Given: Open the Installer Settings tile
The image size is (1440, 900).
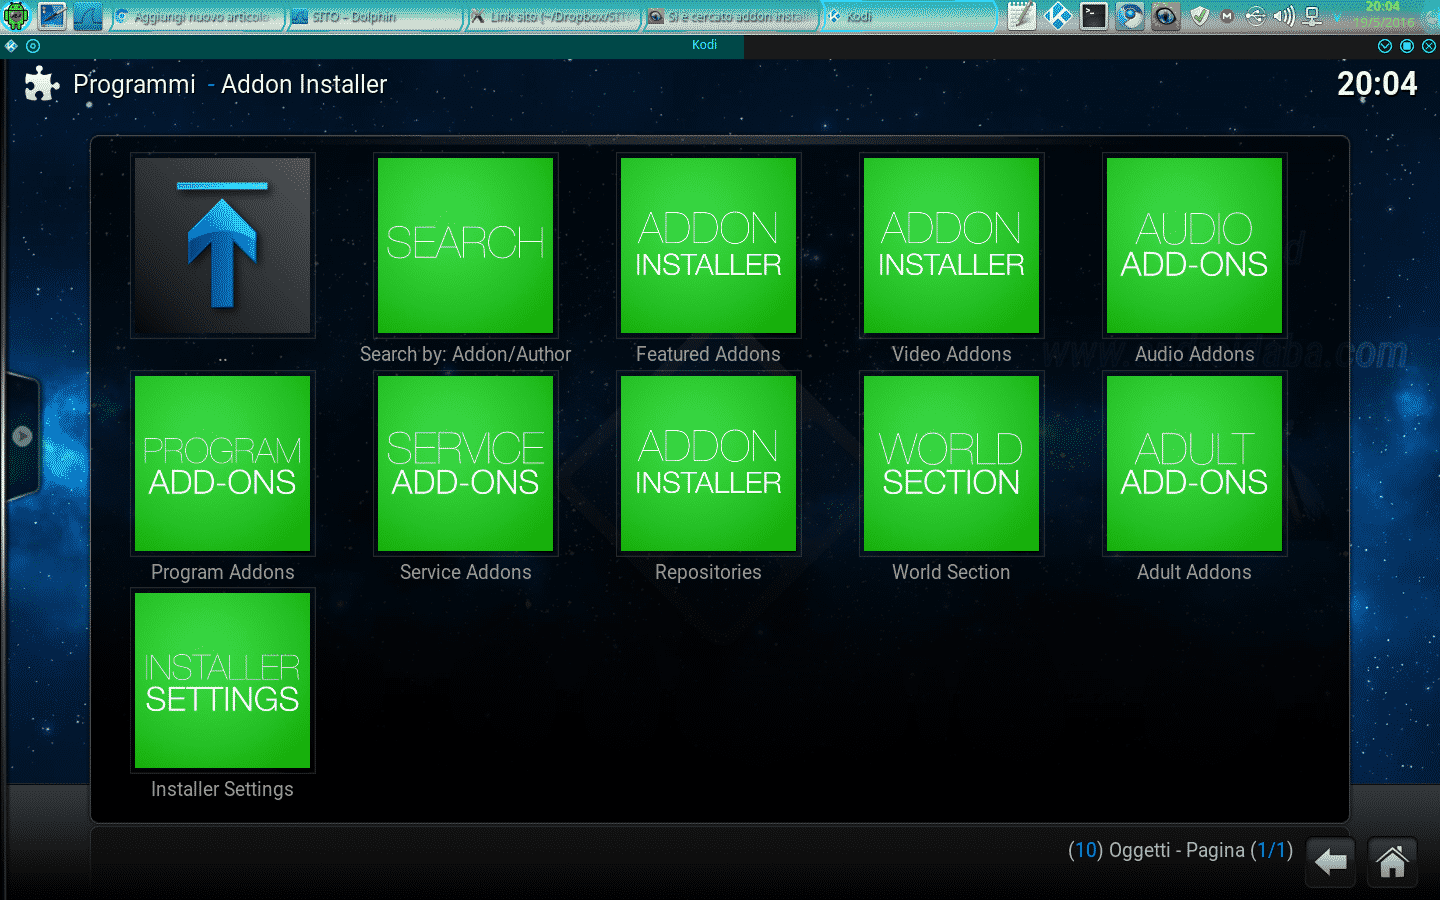Looking at the screenshot, I should (222, 680).
